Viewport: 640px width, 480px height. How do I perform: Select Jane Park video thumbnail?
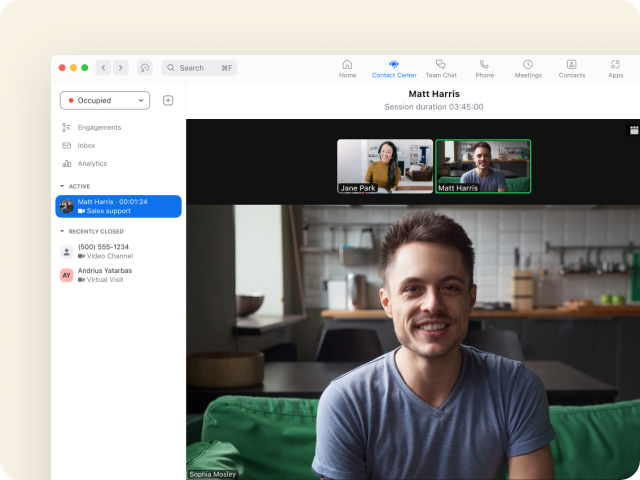(x=385, y=165)
